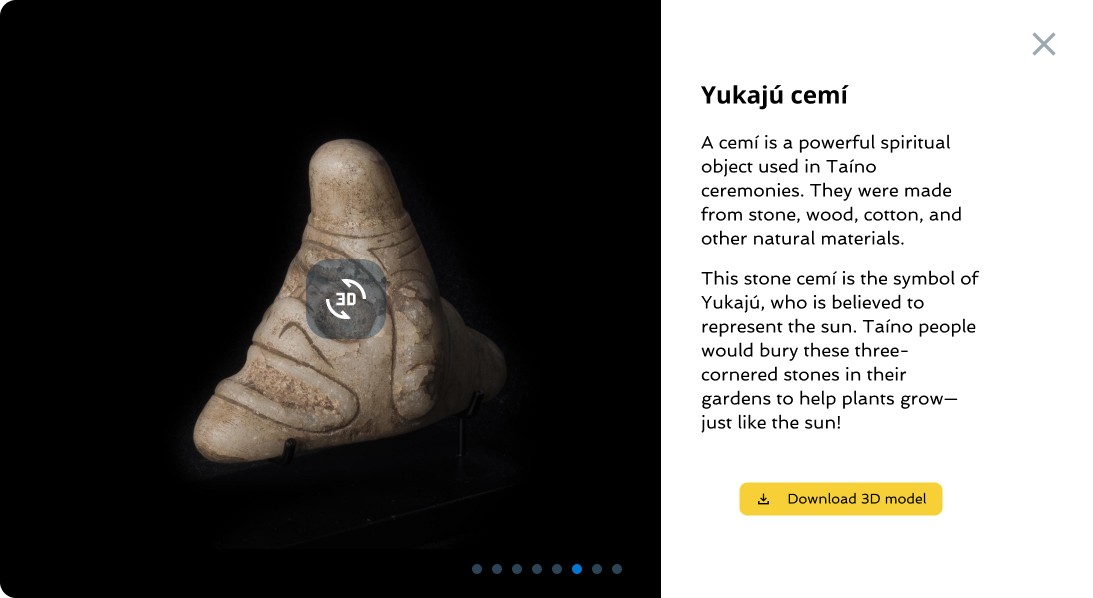Open the seventh carousel dot
The width and height of the screenshot is (1093, 598).
597,569
